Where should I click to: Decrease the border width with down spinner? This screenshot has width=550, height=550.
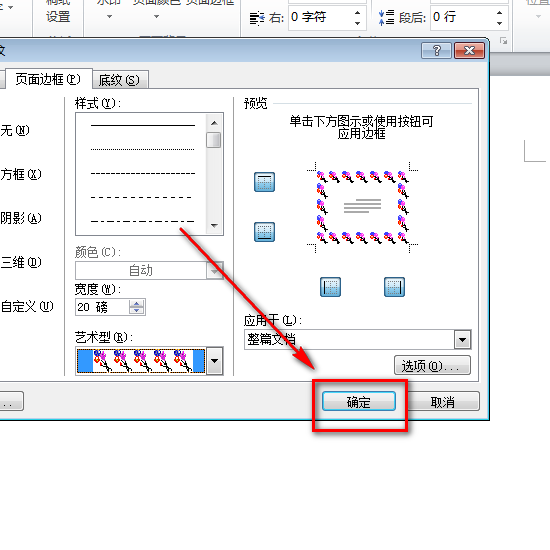tap(136, 311)
